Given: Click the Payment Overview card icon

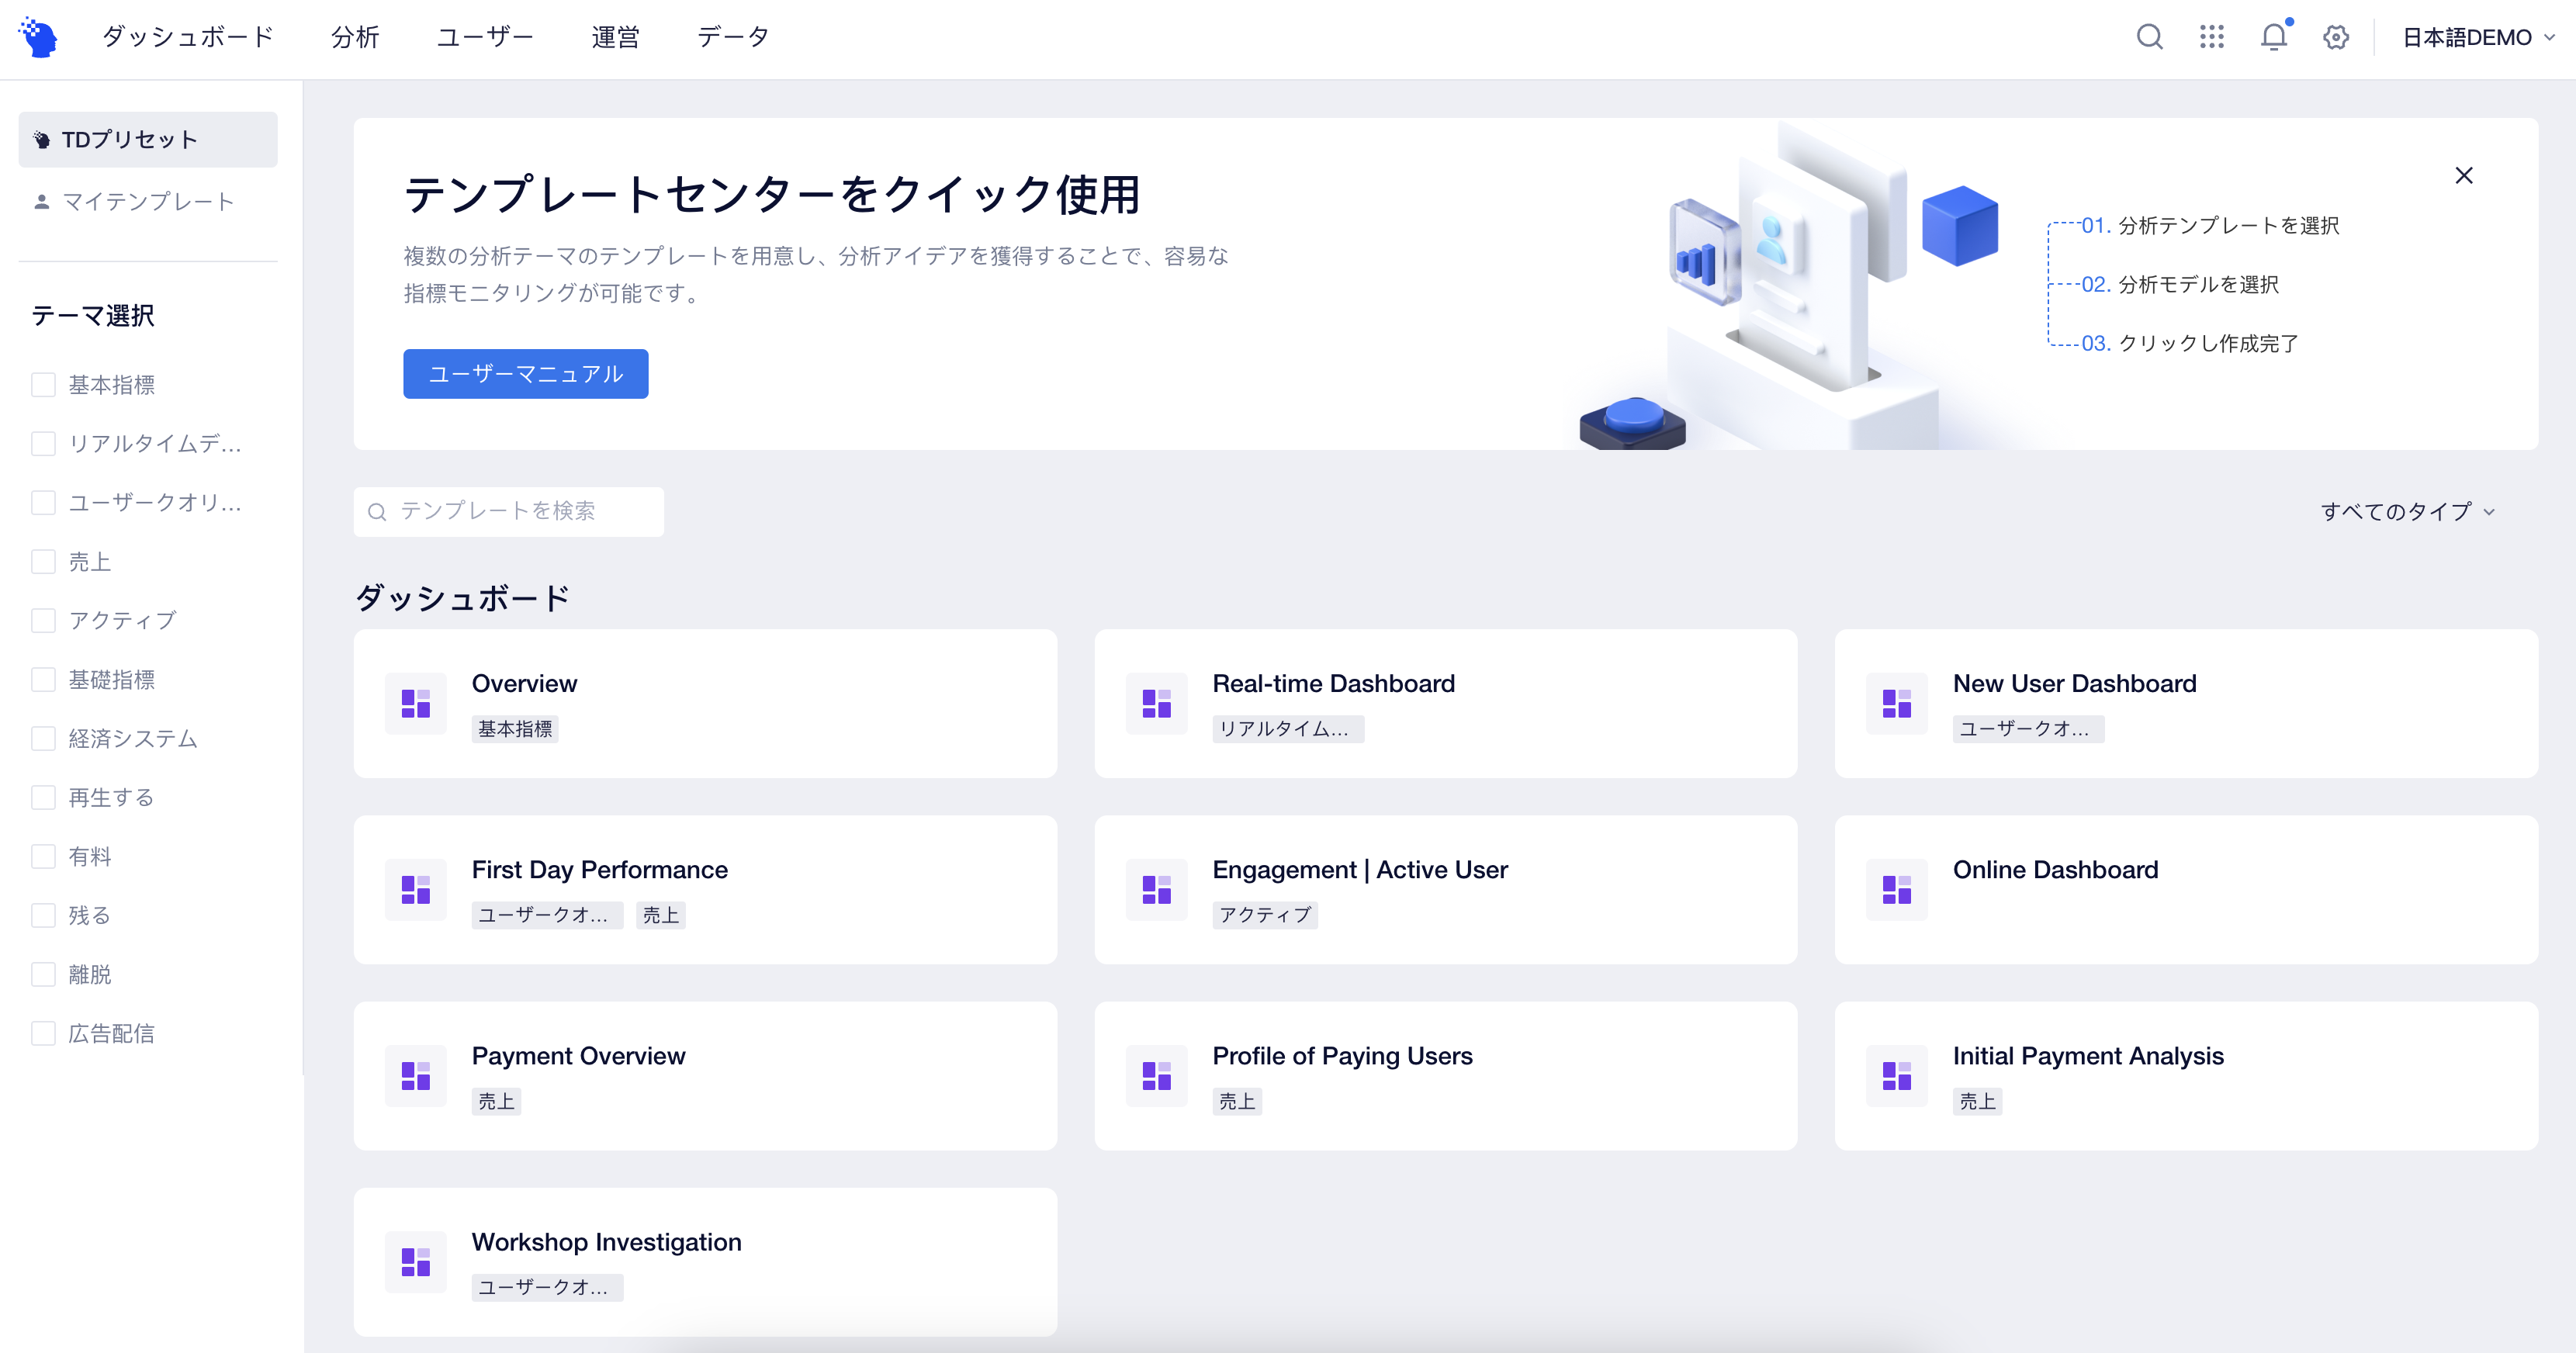Looking at the screenshot, I should point(416,1075).
